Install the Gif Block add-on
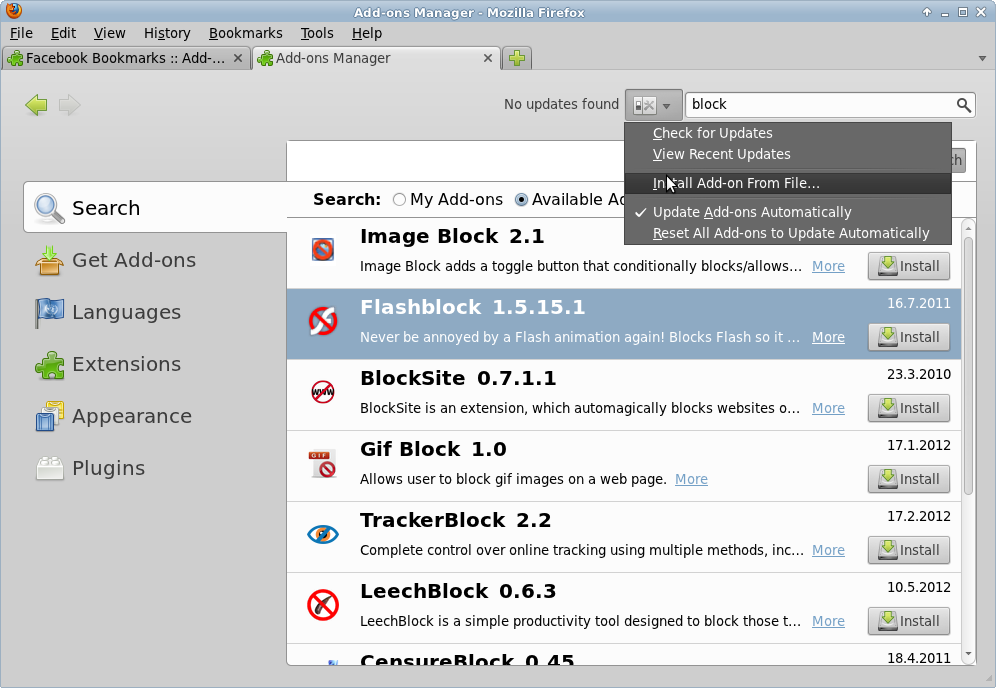Screen dimensions: 996x688 [x=909, y=480]
